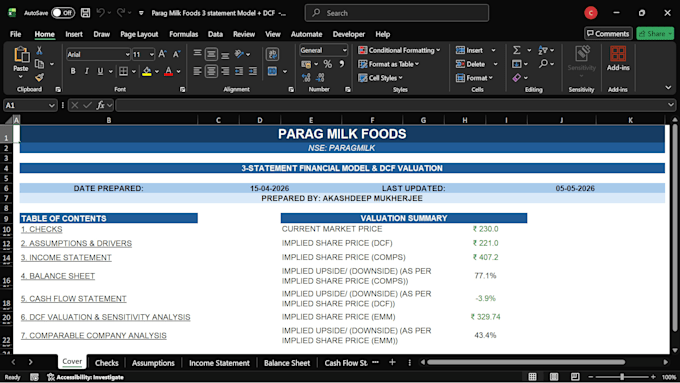Apply Comma Style format
The image size is (680, 383).
[x=342, y=64]
